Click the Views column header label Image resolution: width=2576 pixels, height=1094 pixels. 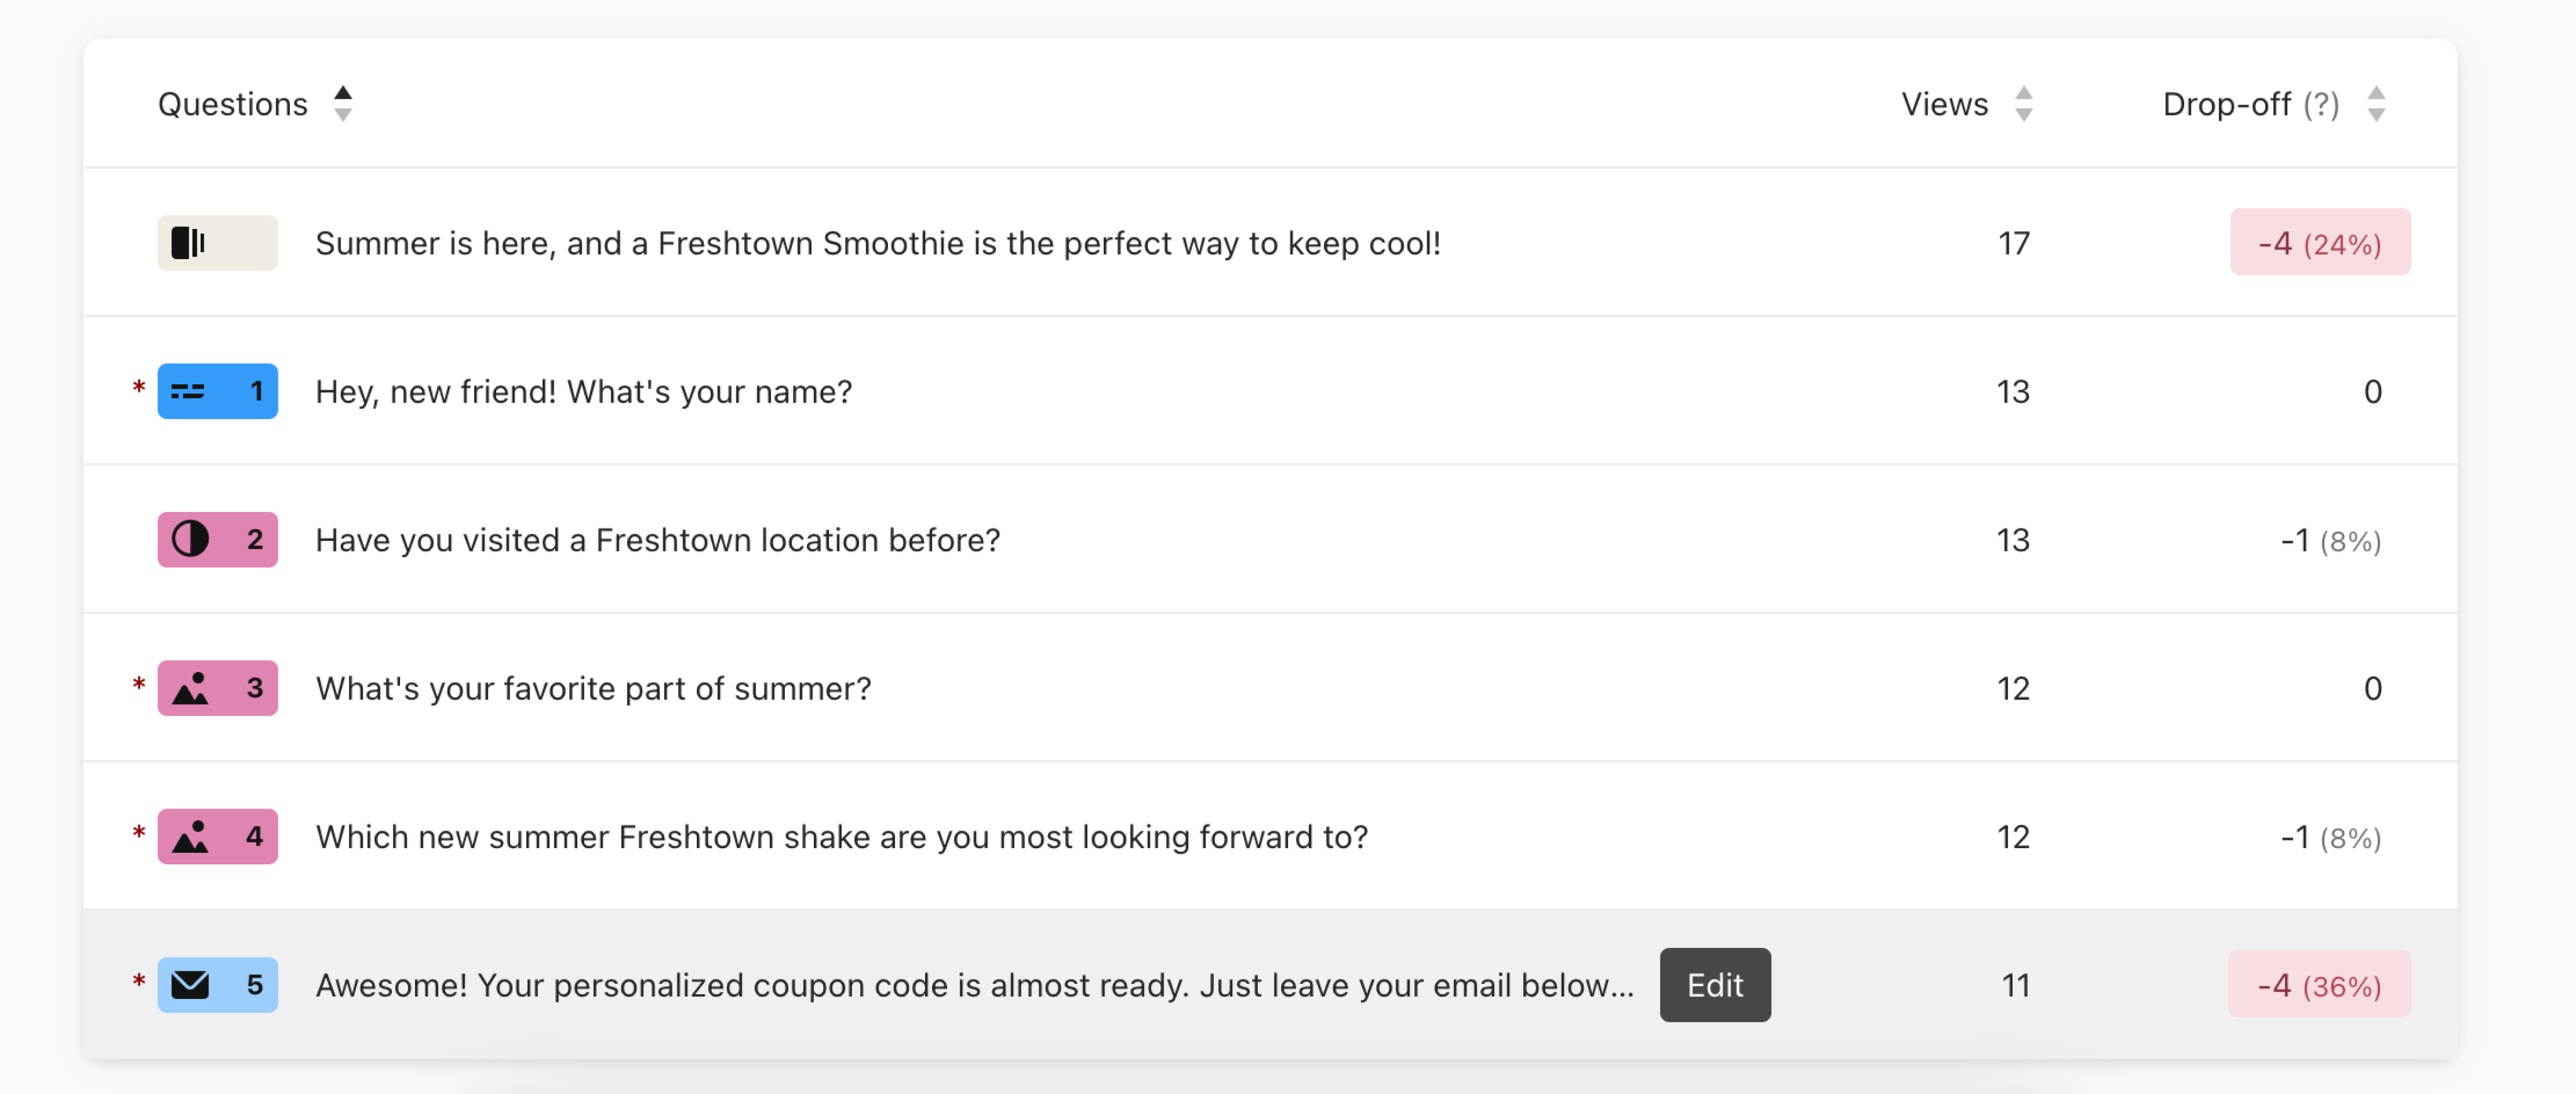(x=1943, y=104)
